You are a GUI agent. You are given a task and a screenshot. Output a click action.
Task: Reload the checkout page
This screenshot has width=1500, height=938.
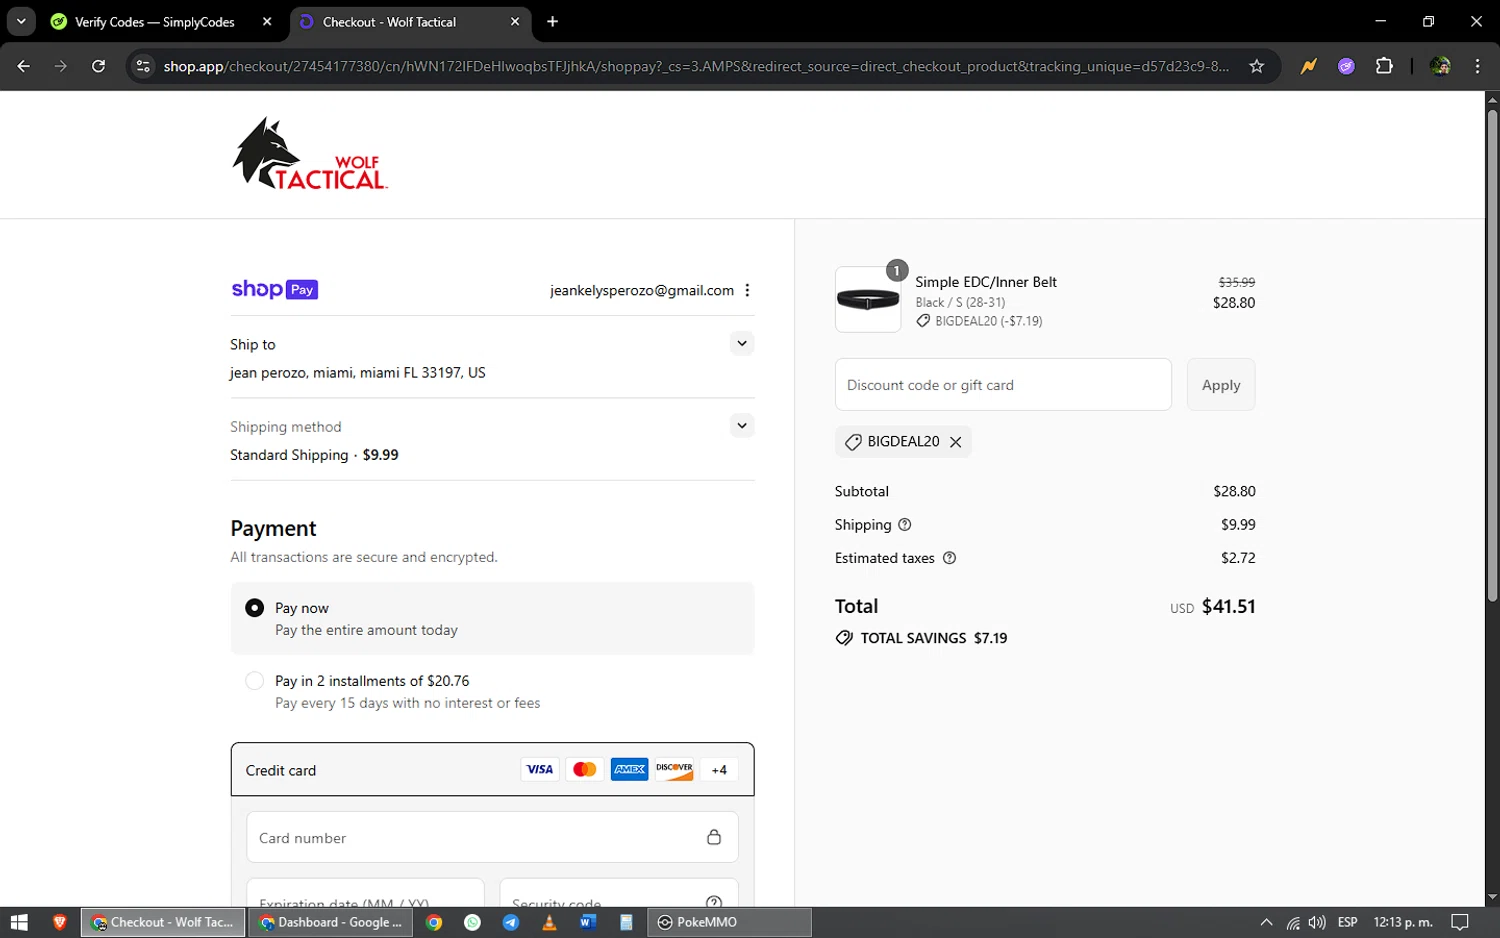(98, 66)
